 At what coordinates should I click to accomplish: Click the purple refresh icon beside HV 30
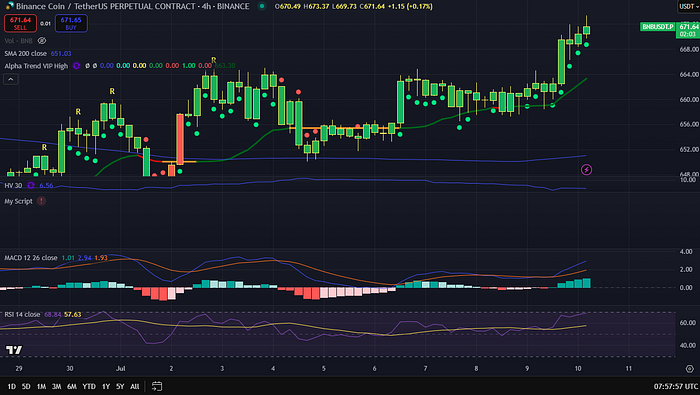(x=31, y=185)
